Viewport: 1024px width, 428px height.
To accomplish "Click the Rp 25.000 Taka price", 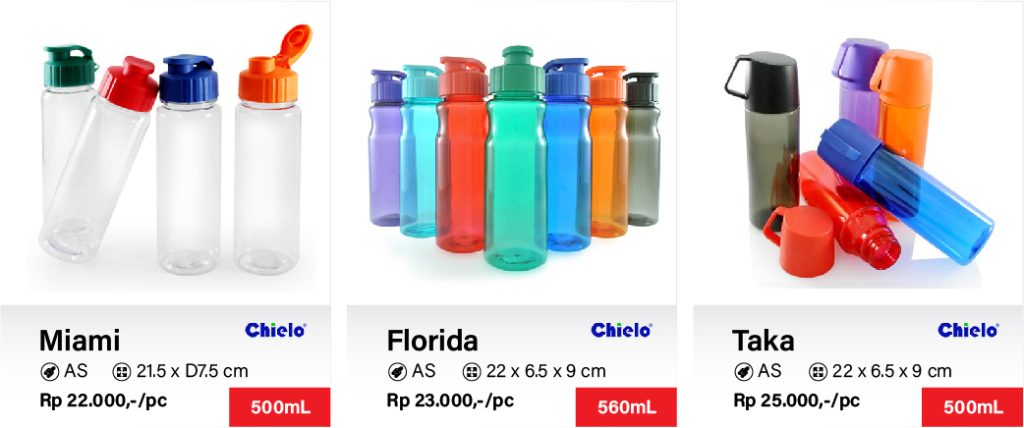I will 797,401.
